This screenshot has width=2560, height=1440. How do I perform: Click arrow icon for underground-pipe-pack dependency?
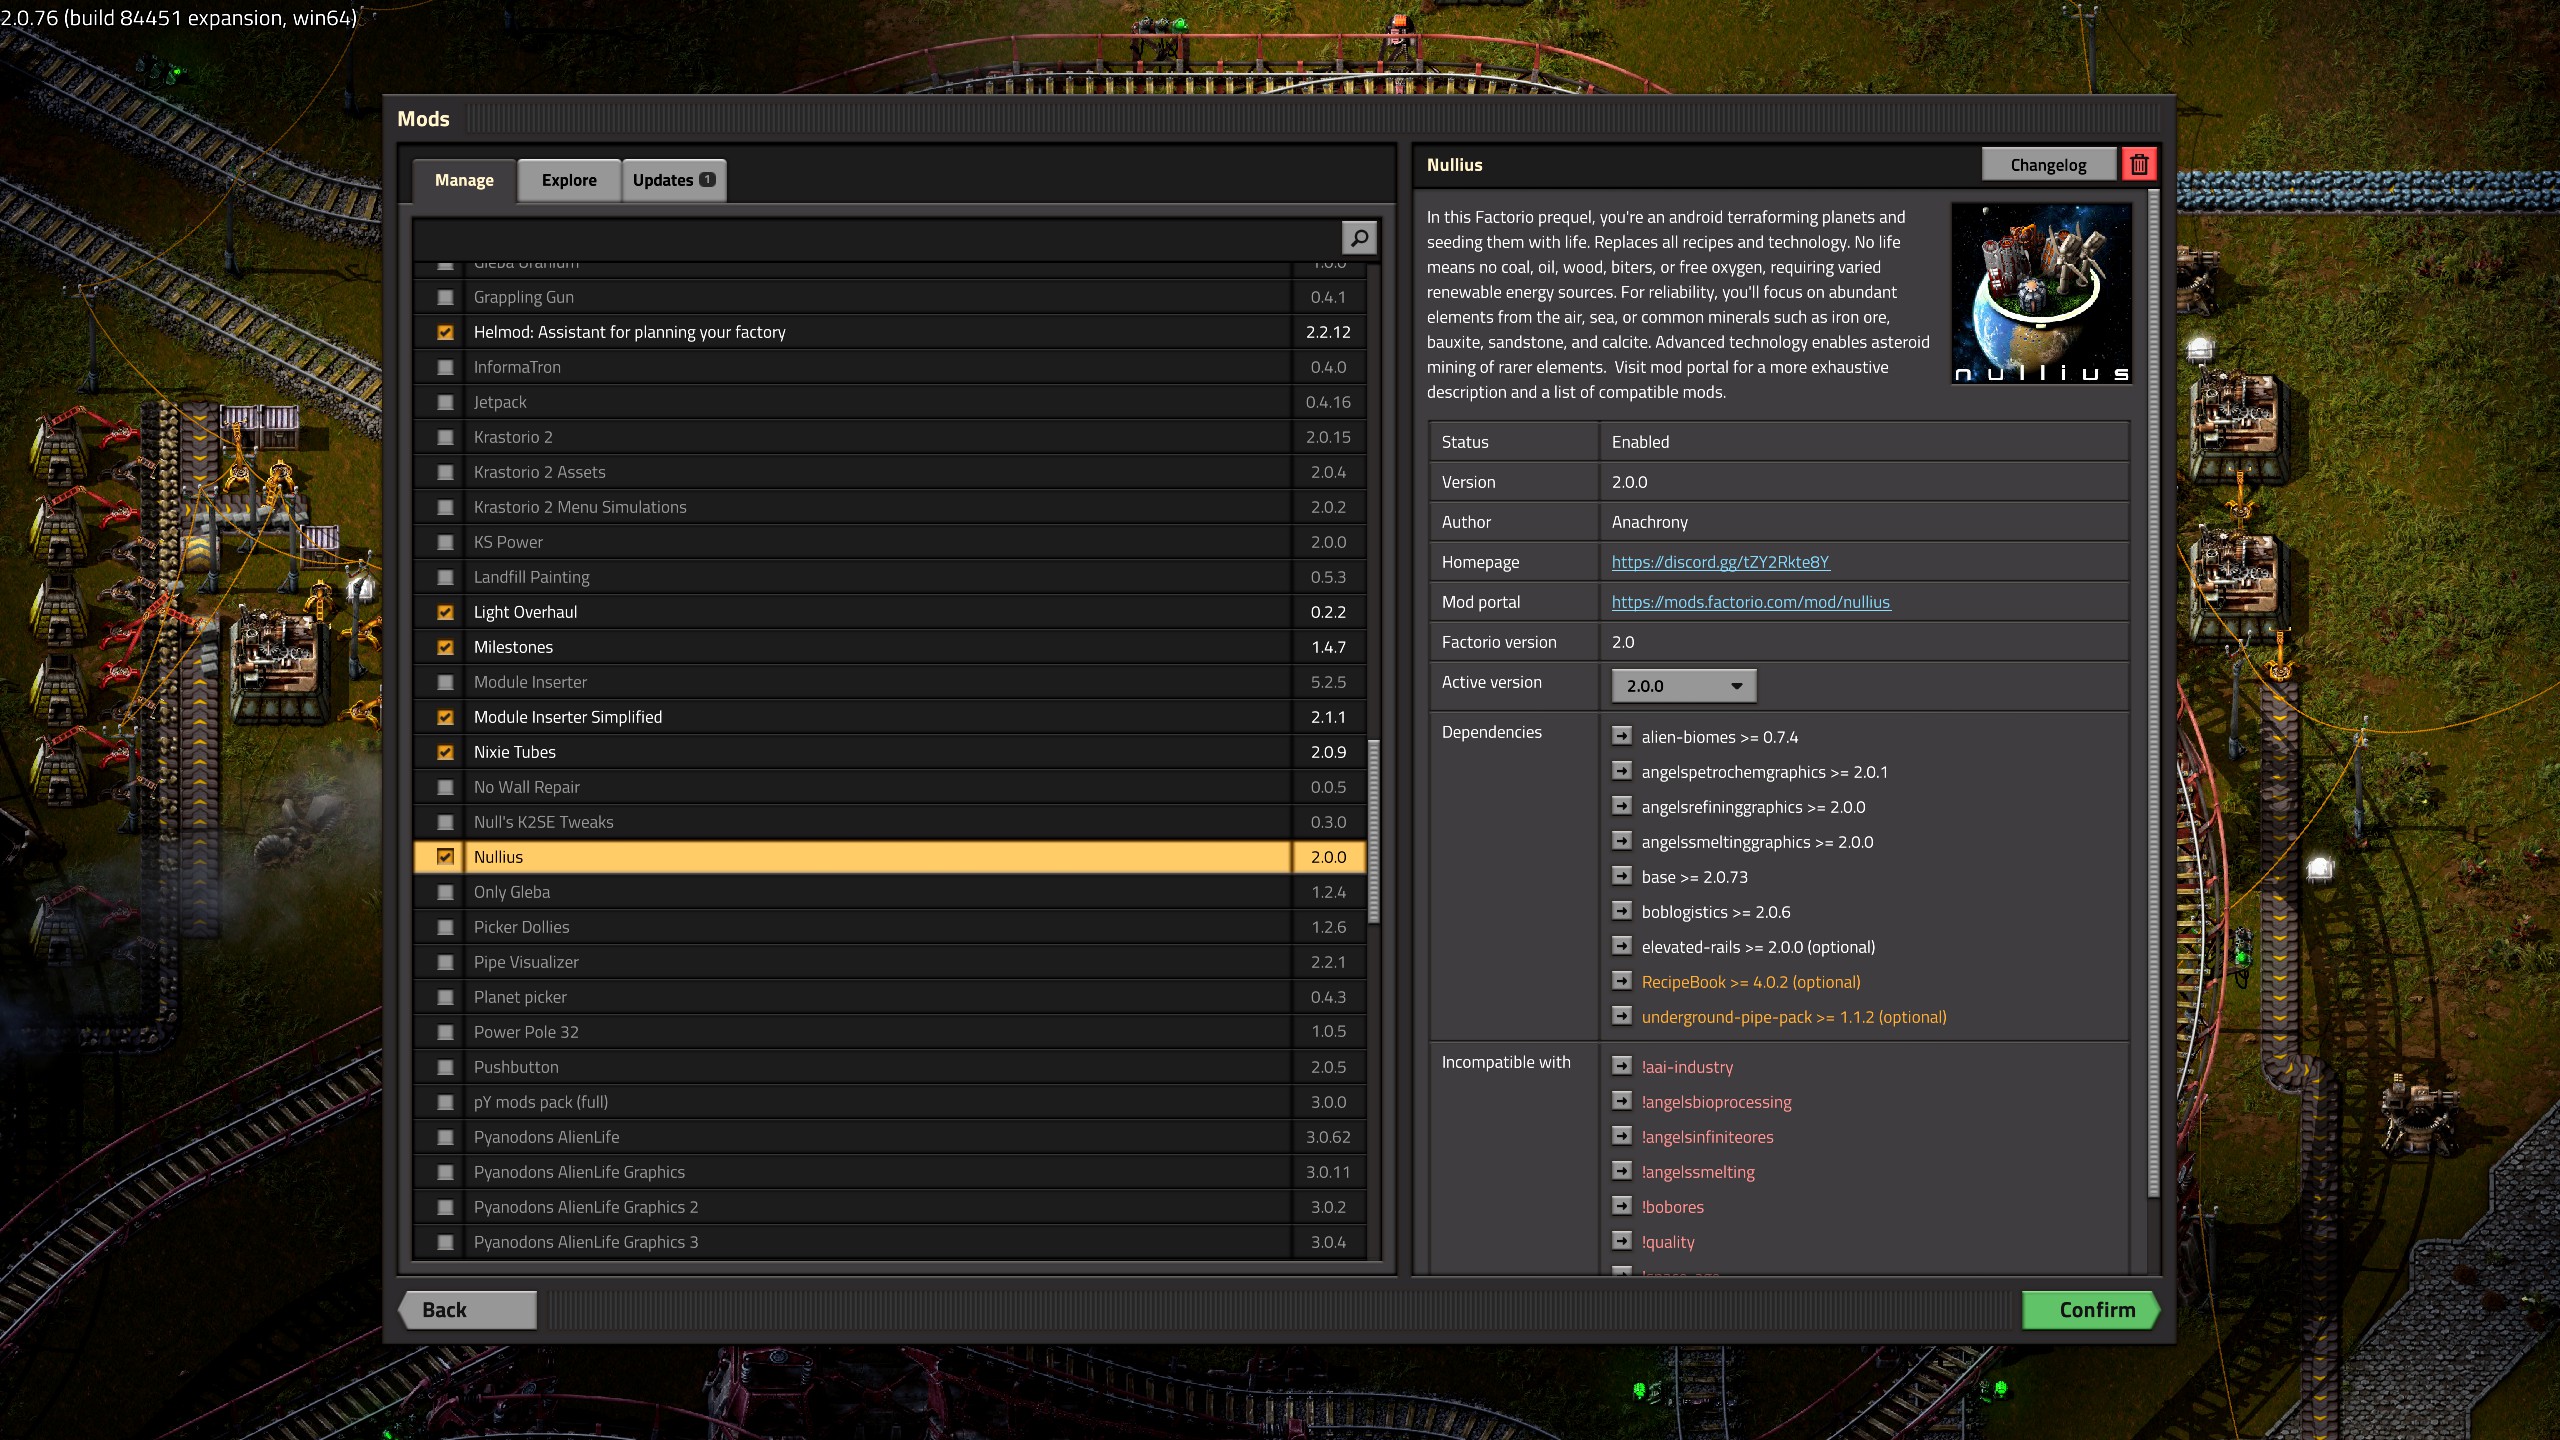pyautogui.click(x=1621, y=1016)
